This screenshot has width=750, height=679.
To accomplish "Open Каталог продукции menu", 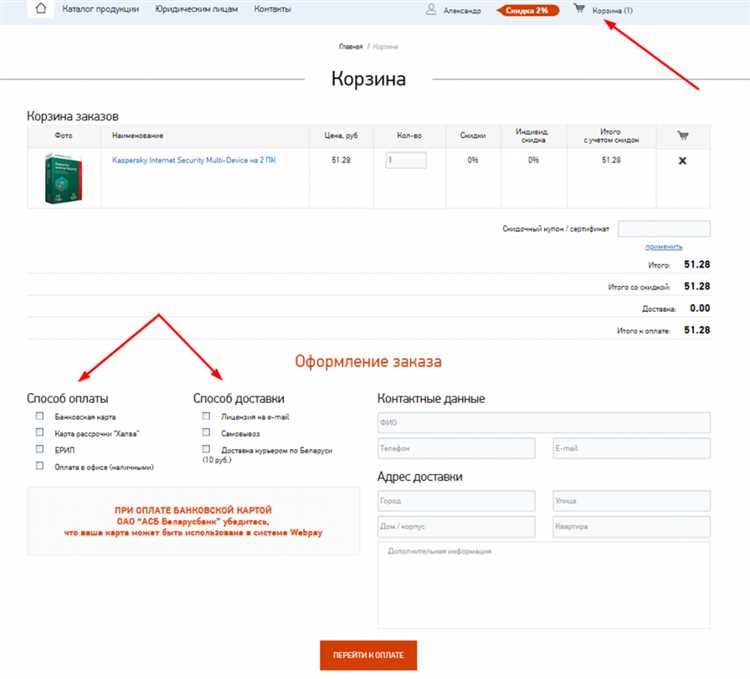I will [103, 10].
